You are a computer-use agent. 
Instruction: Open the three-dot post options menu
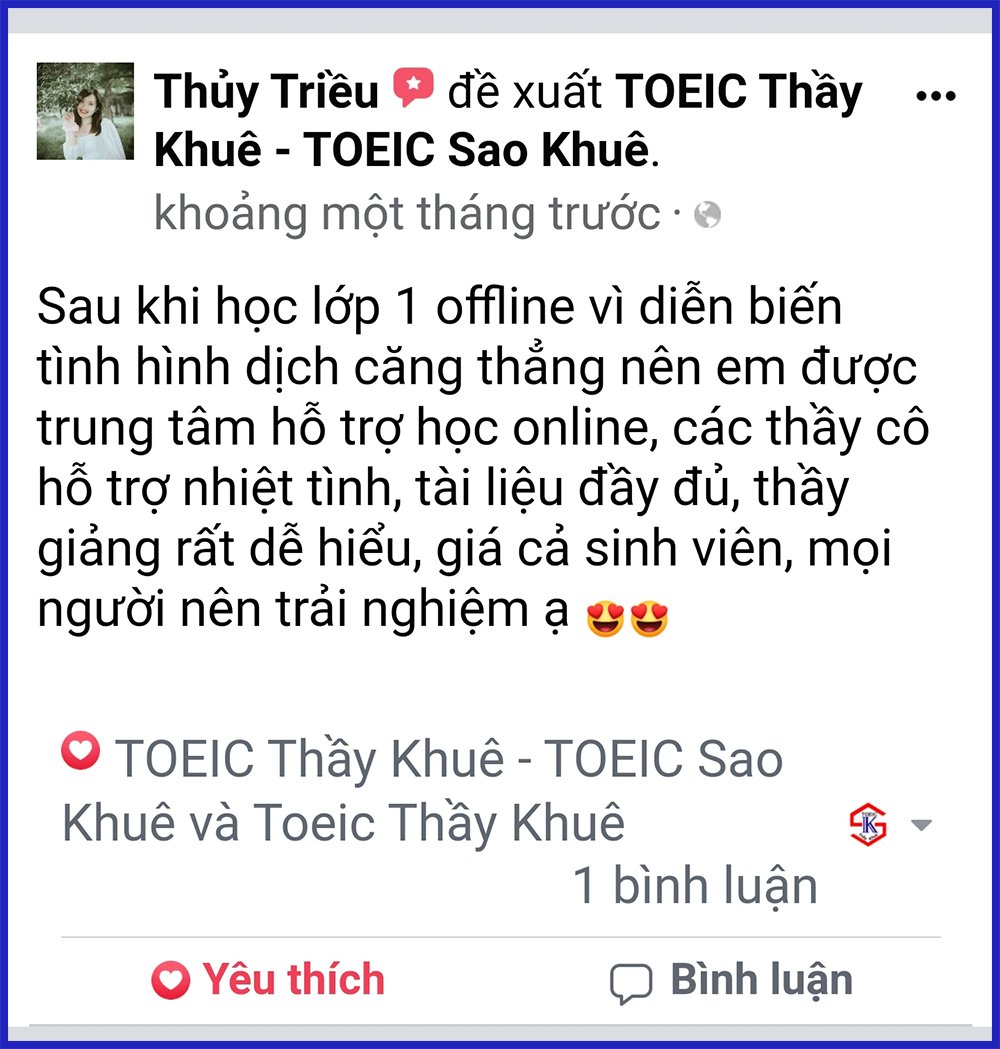coord(935,96)
